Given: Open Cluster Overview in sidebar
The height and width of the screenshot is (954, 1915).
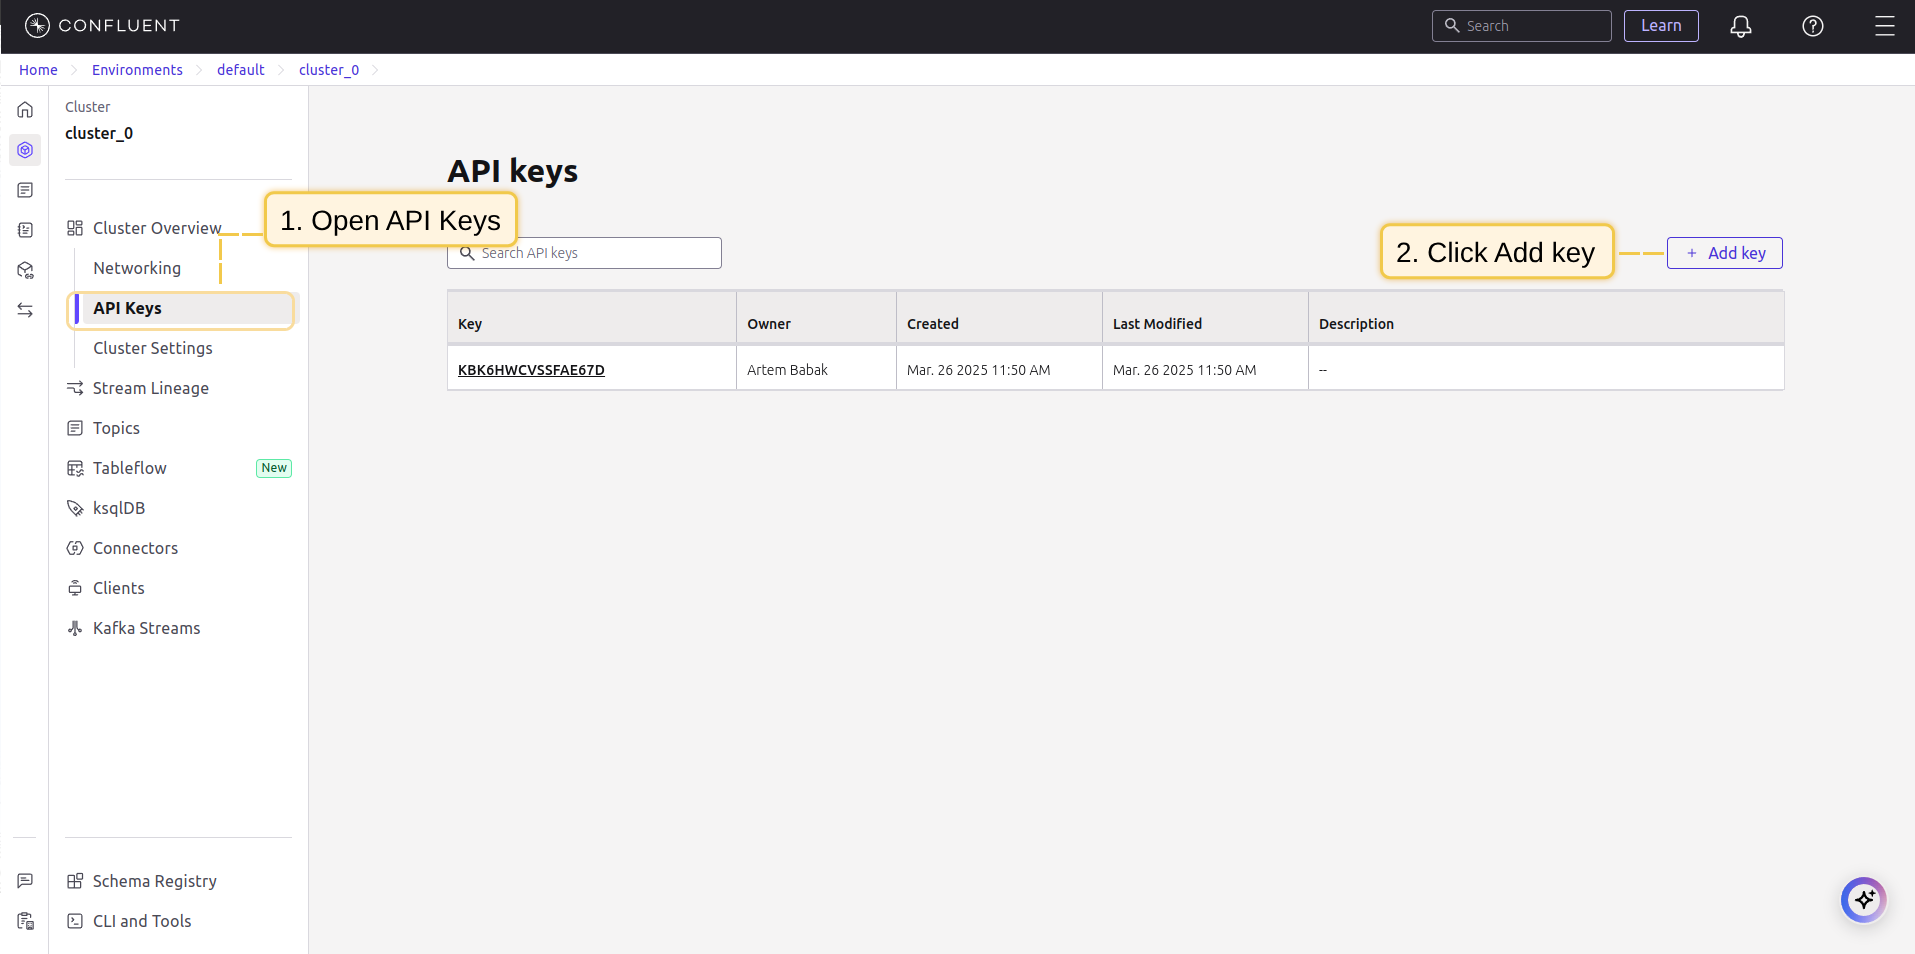Looking at the screenshot, I should [x=157, y=228].
